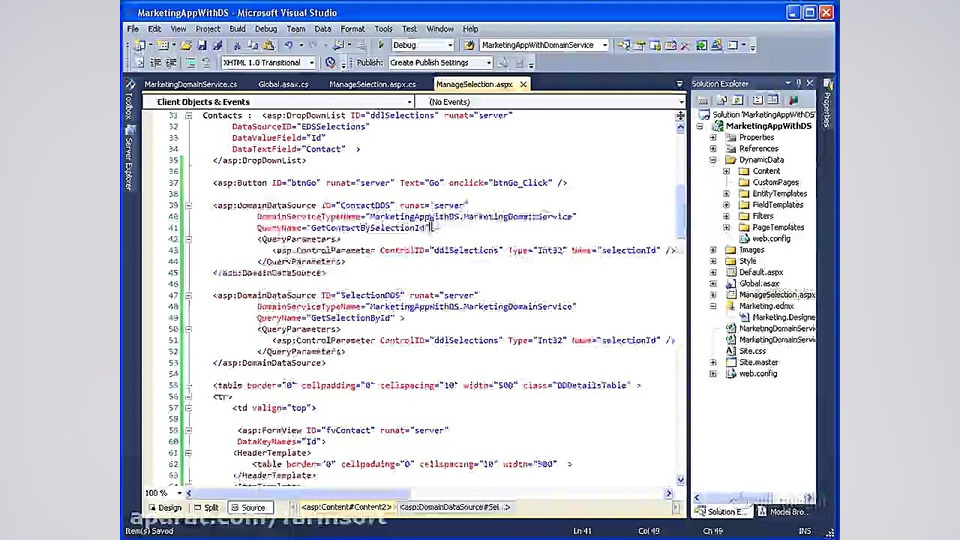Collapse the ContactDDS DomainDataSource code block

point(187,206)
